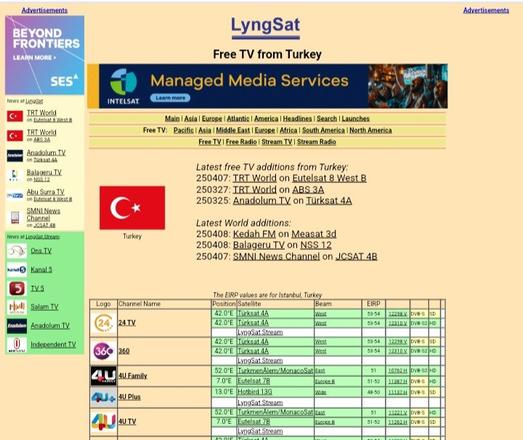523x440 pixels.
Task: Open LyngSat Stream link in 360 row
Action: point(260,361)
